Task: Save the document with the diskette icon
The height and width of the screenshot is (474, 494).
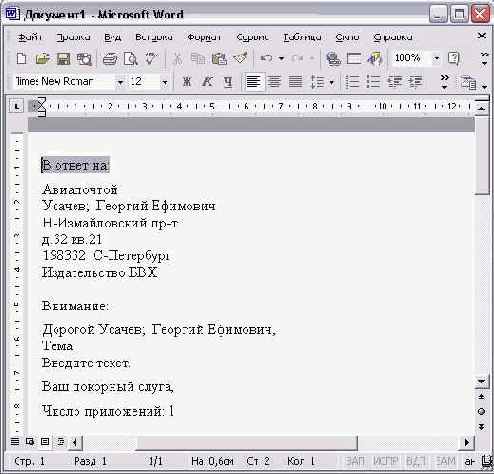Action: click(63, 59)
